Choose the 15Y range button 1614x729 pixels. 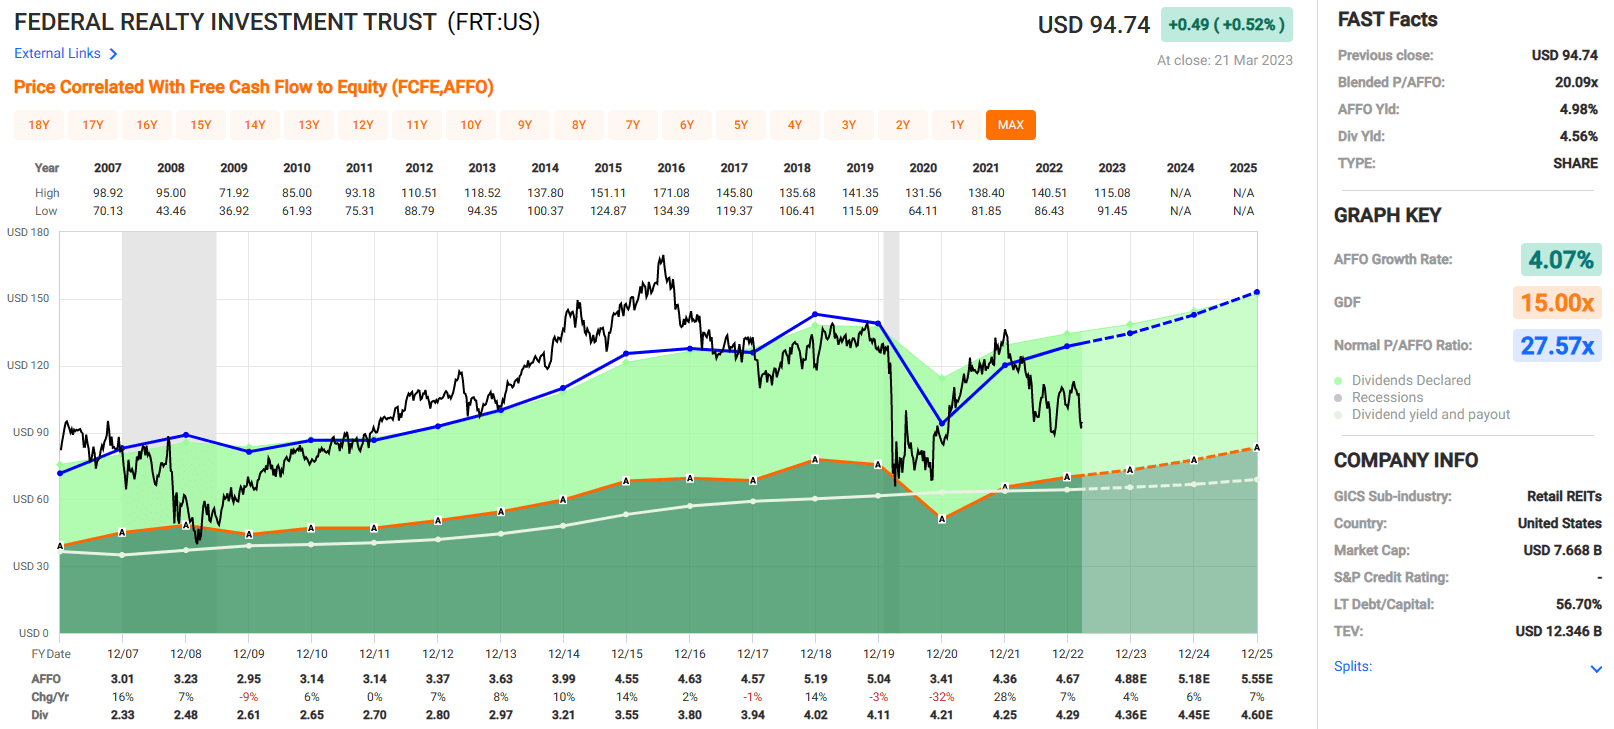(201, 125)
